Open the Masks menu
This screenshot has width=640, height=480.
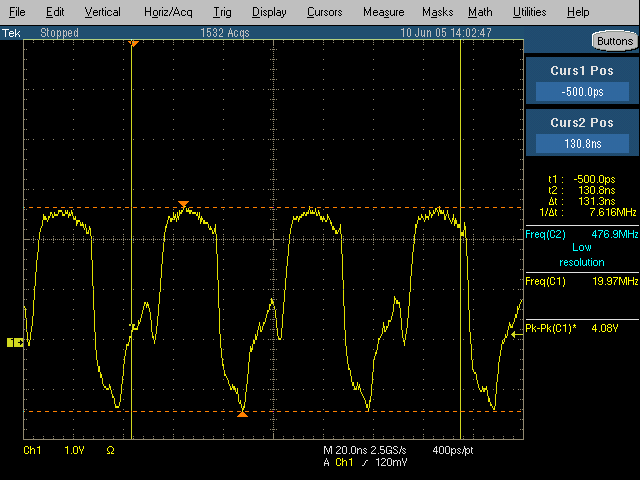pos(438,12)
